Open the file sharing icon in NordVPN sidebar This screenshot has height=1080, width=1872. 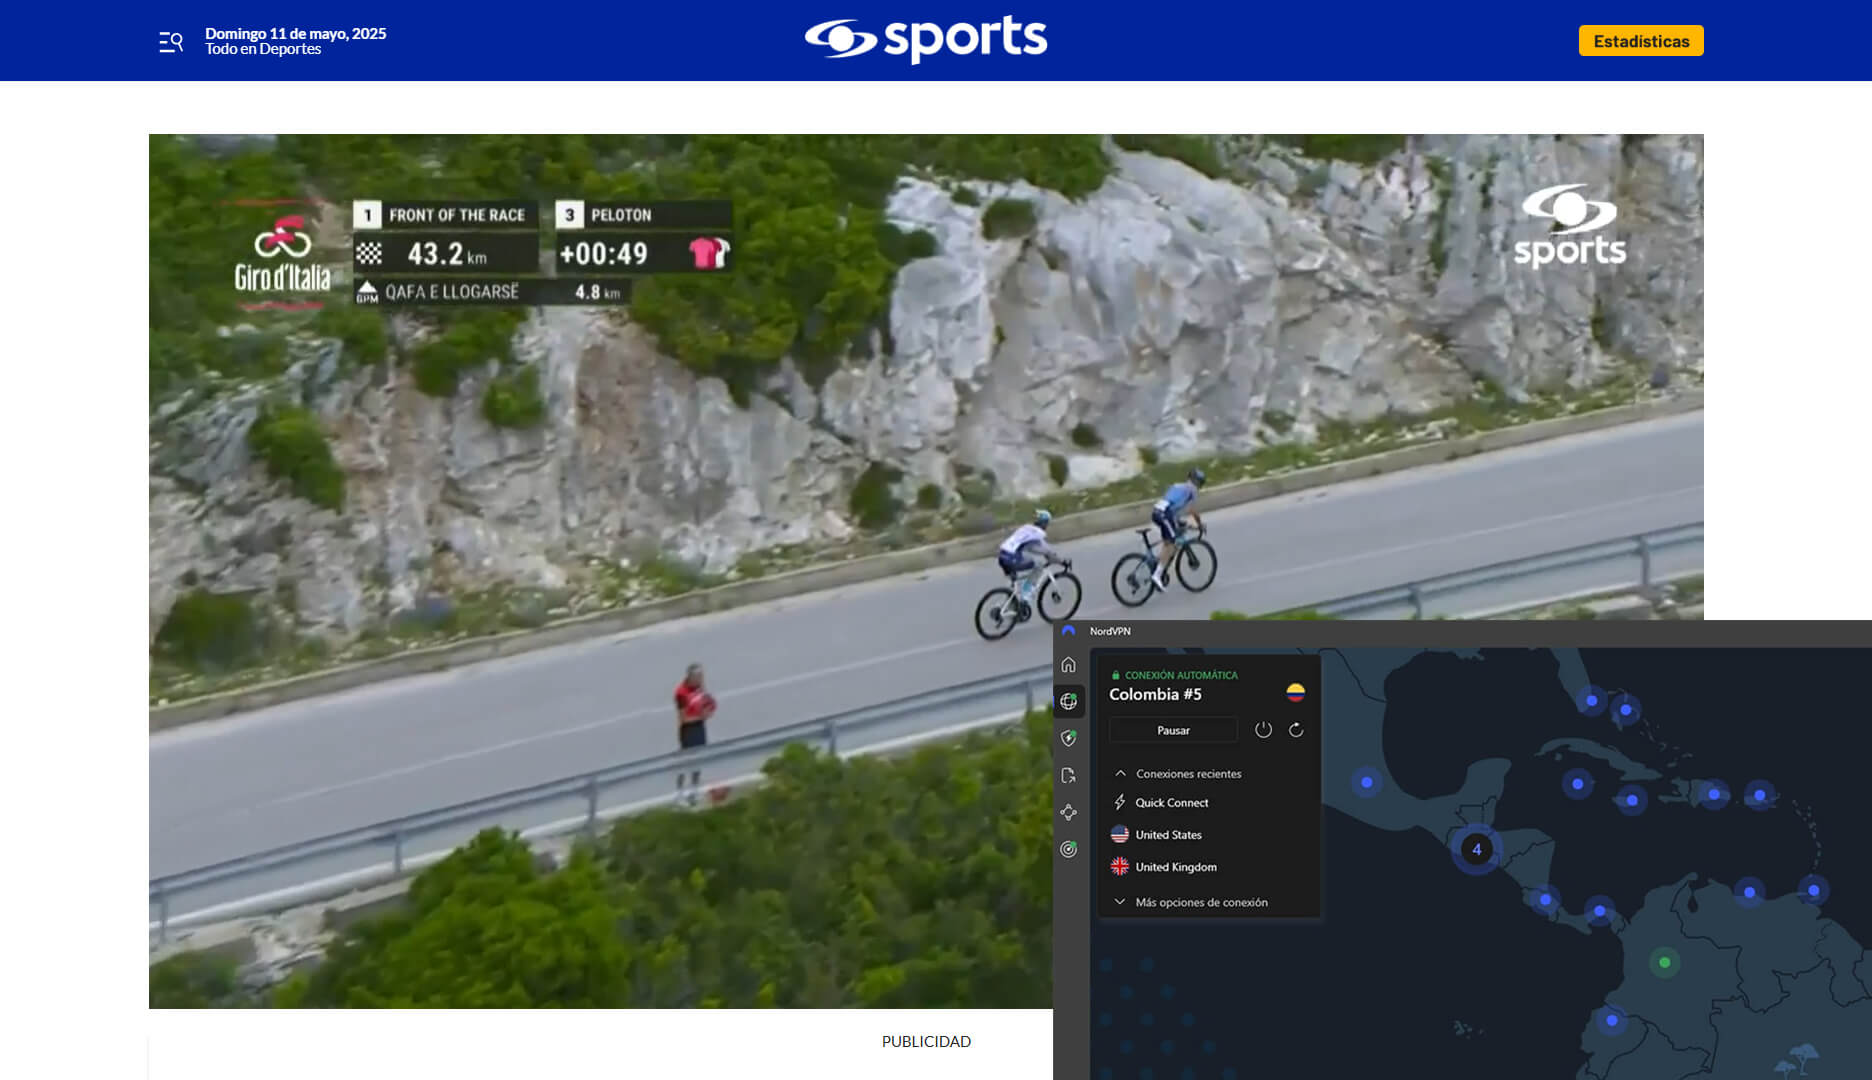pos(1069,775)
